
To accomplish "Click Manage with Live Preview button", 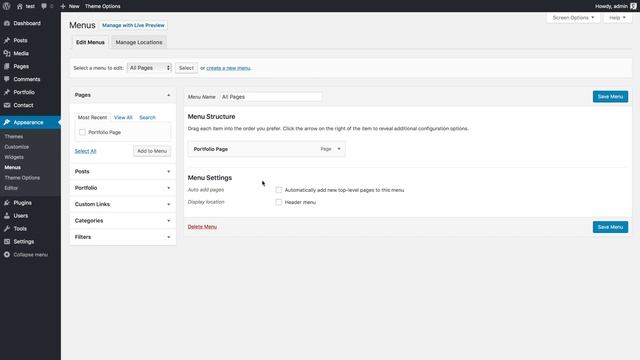I will point(133,25).
